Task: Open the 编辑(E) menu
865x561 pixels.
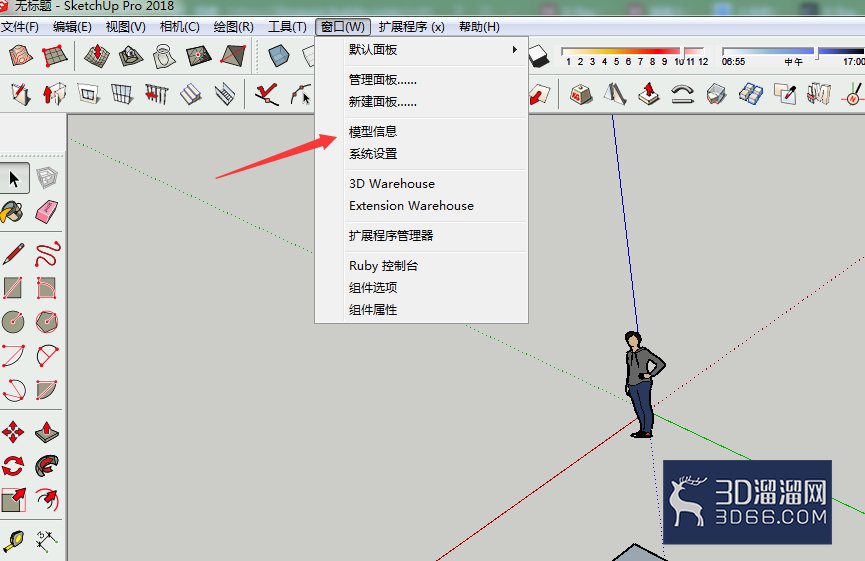Action: click(x=72, y=26)
